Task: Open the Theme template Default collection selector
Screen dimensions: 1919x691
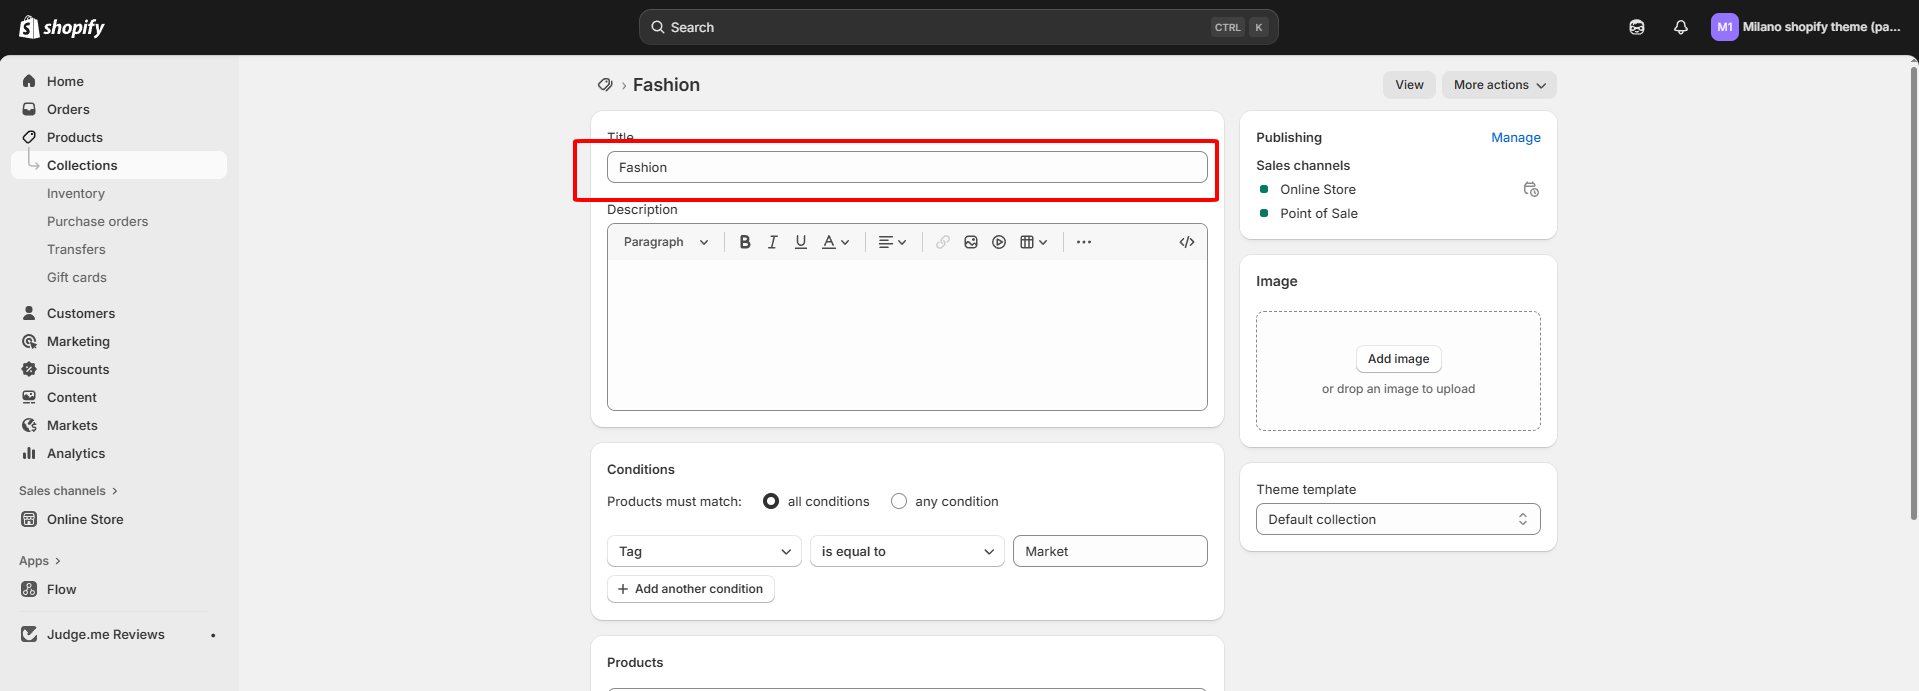Action: tap(1398, 519)
